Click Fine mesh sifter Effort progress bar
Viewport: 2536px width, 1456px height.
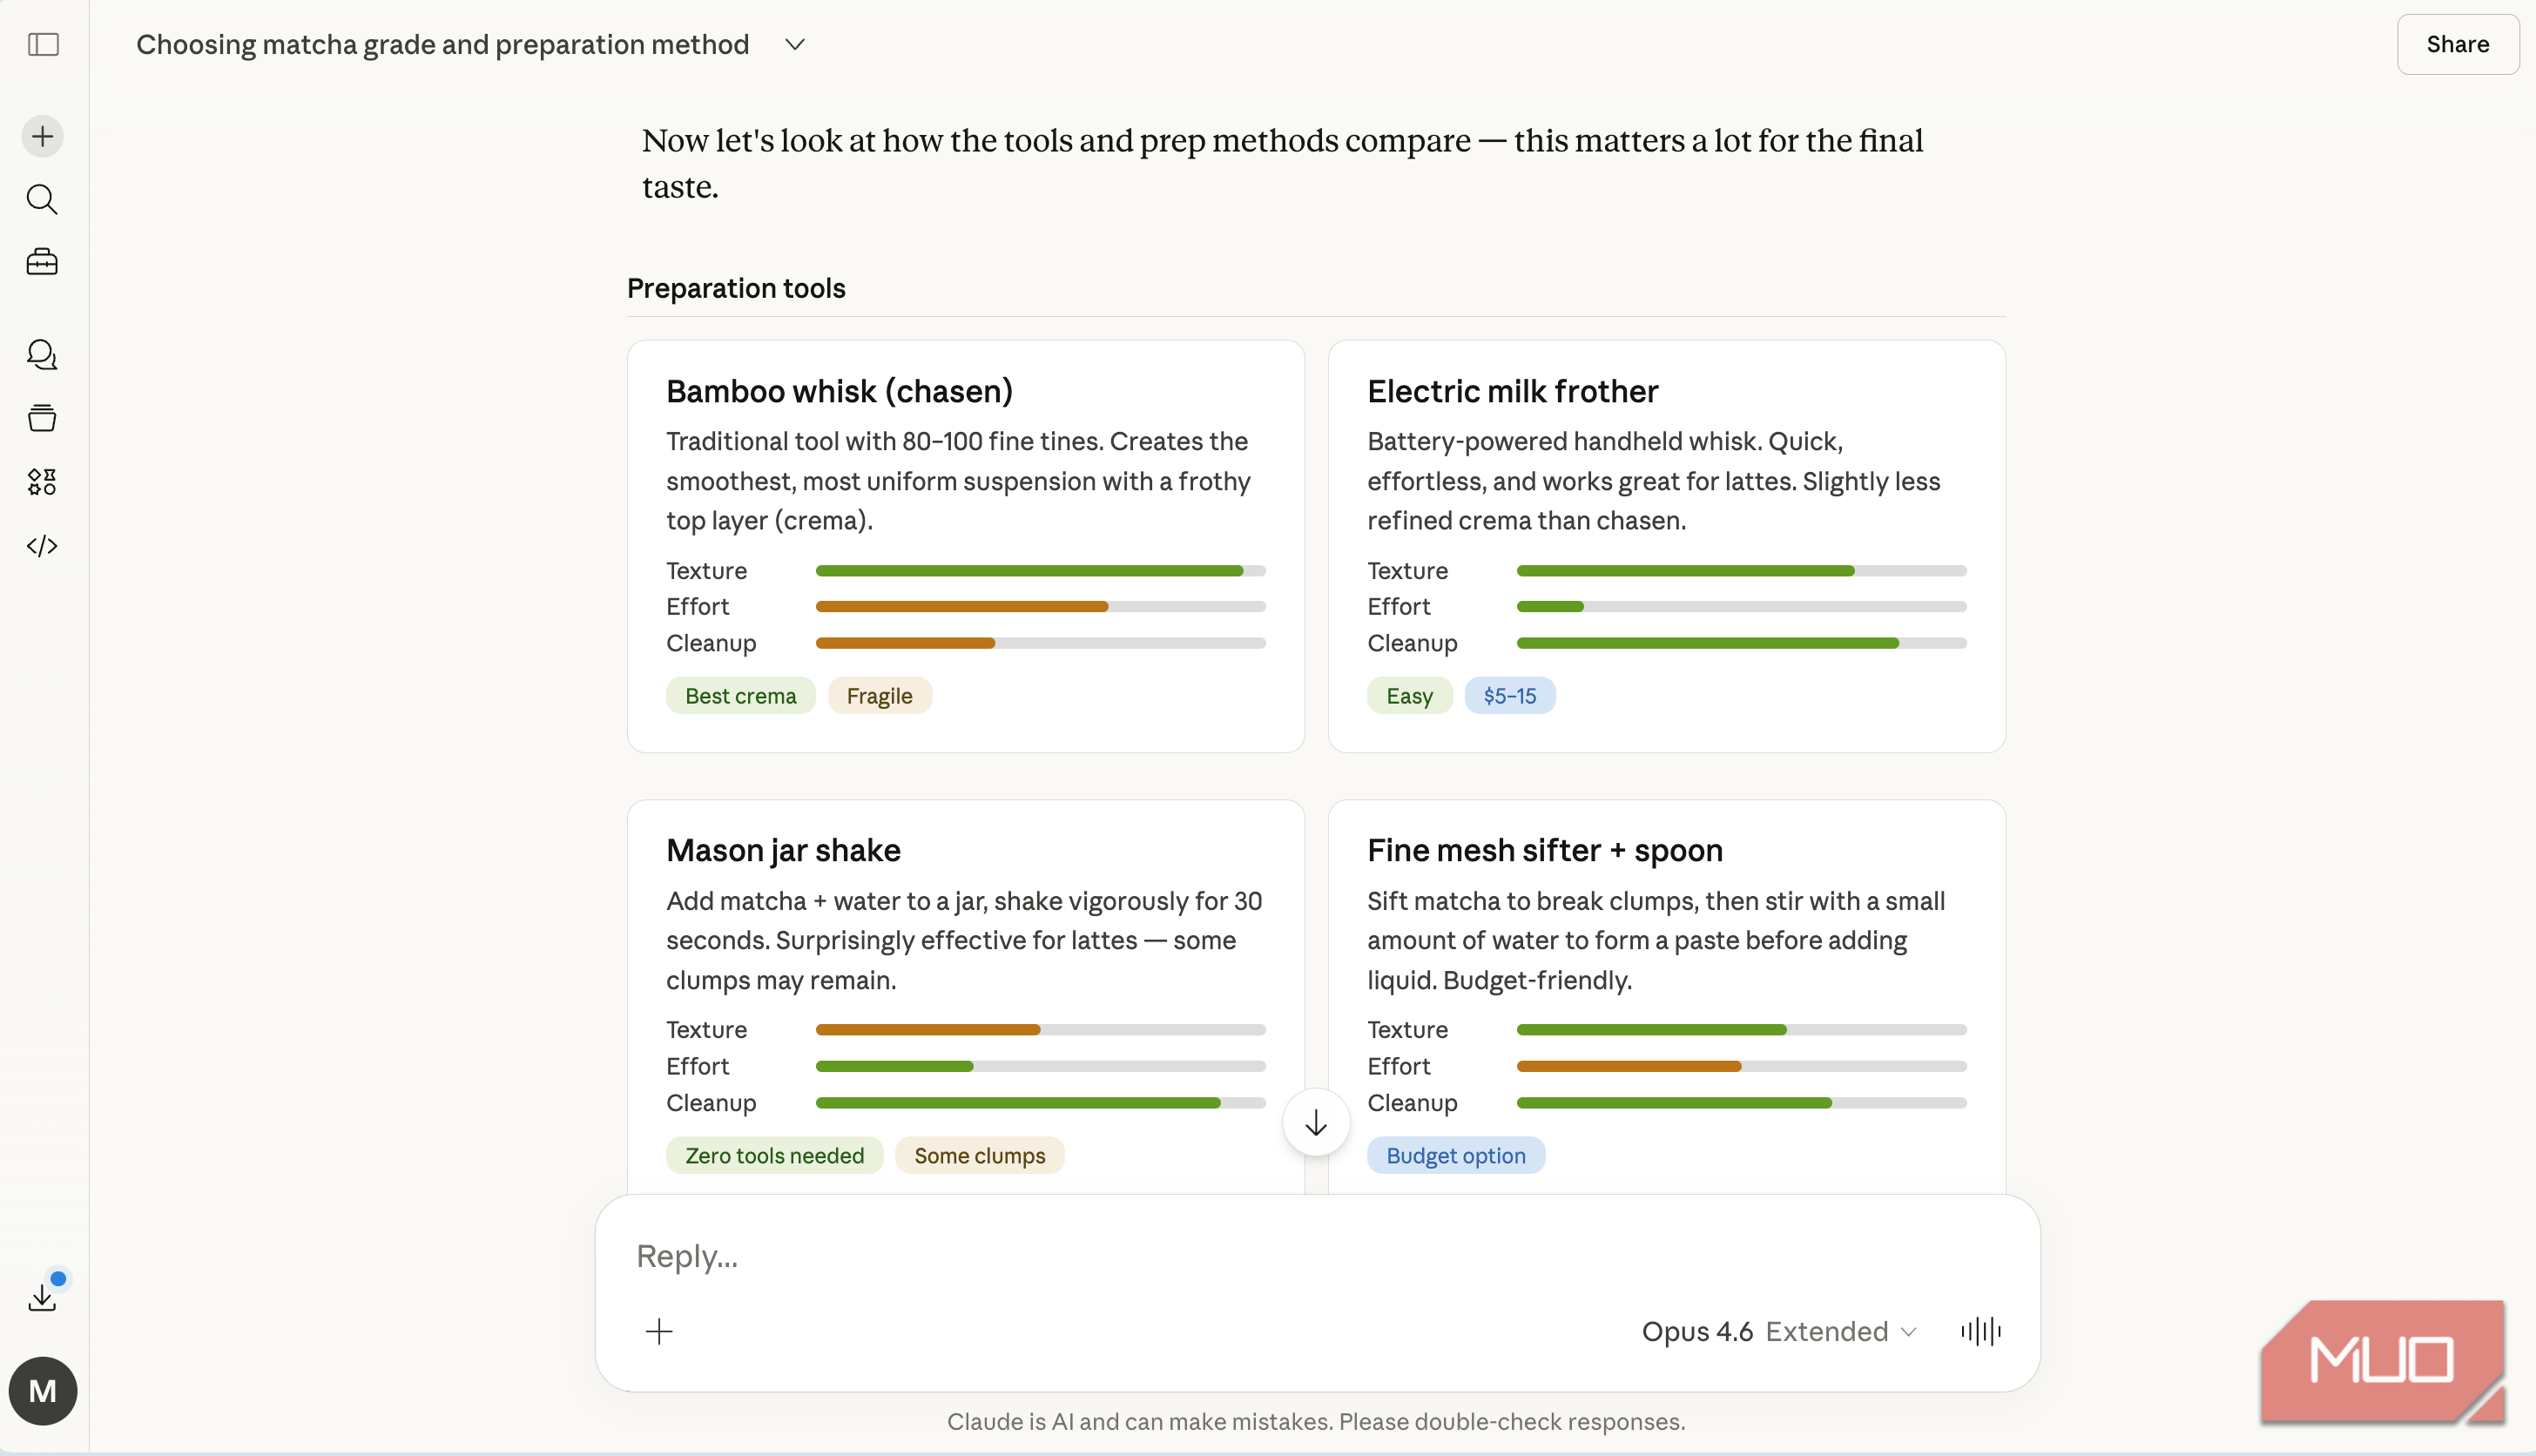[1741, 1066]
